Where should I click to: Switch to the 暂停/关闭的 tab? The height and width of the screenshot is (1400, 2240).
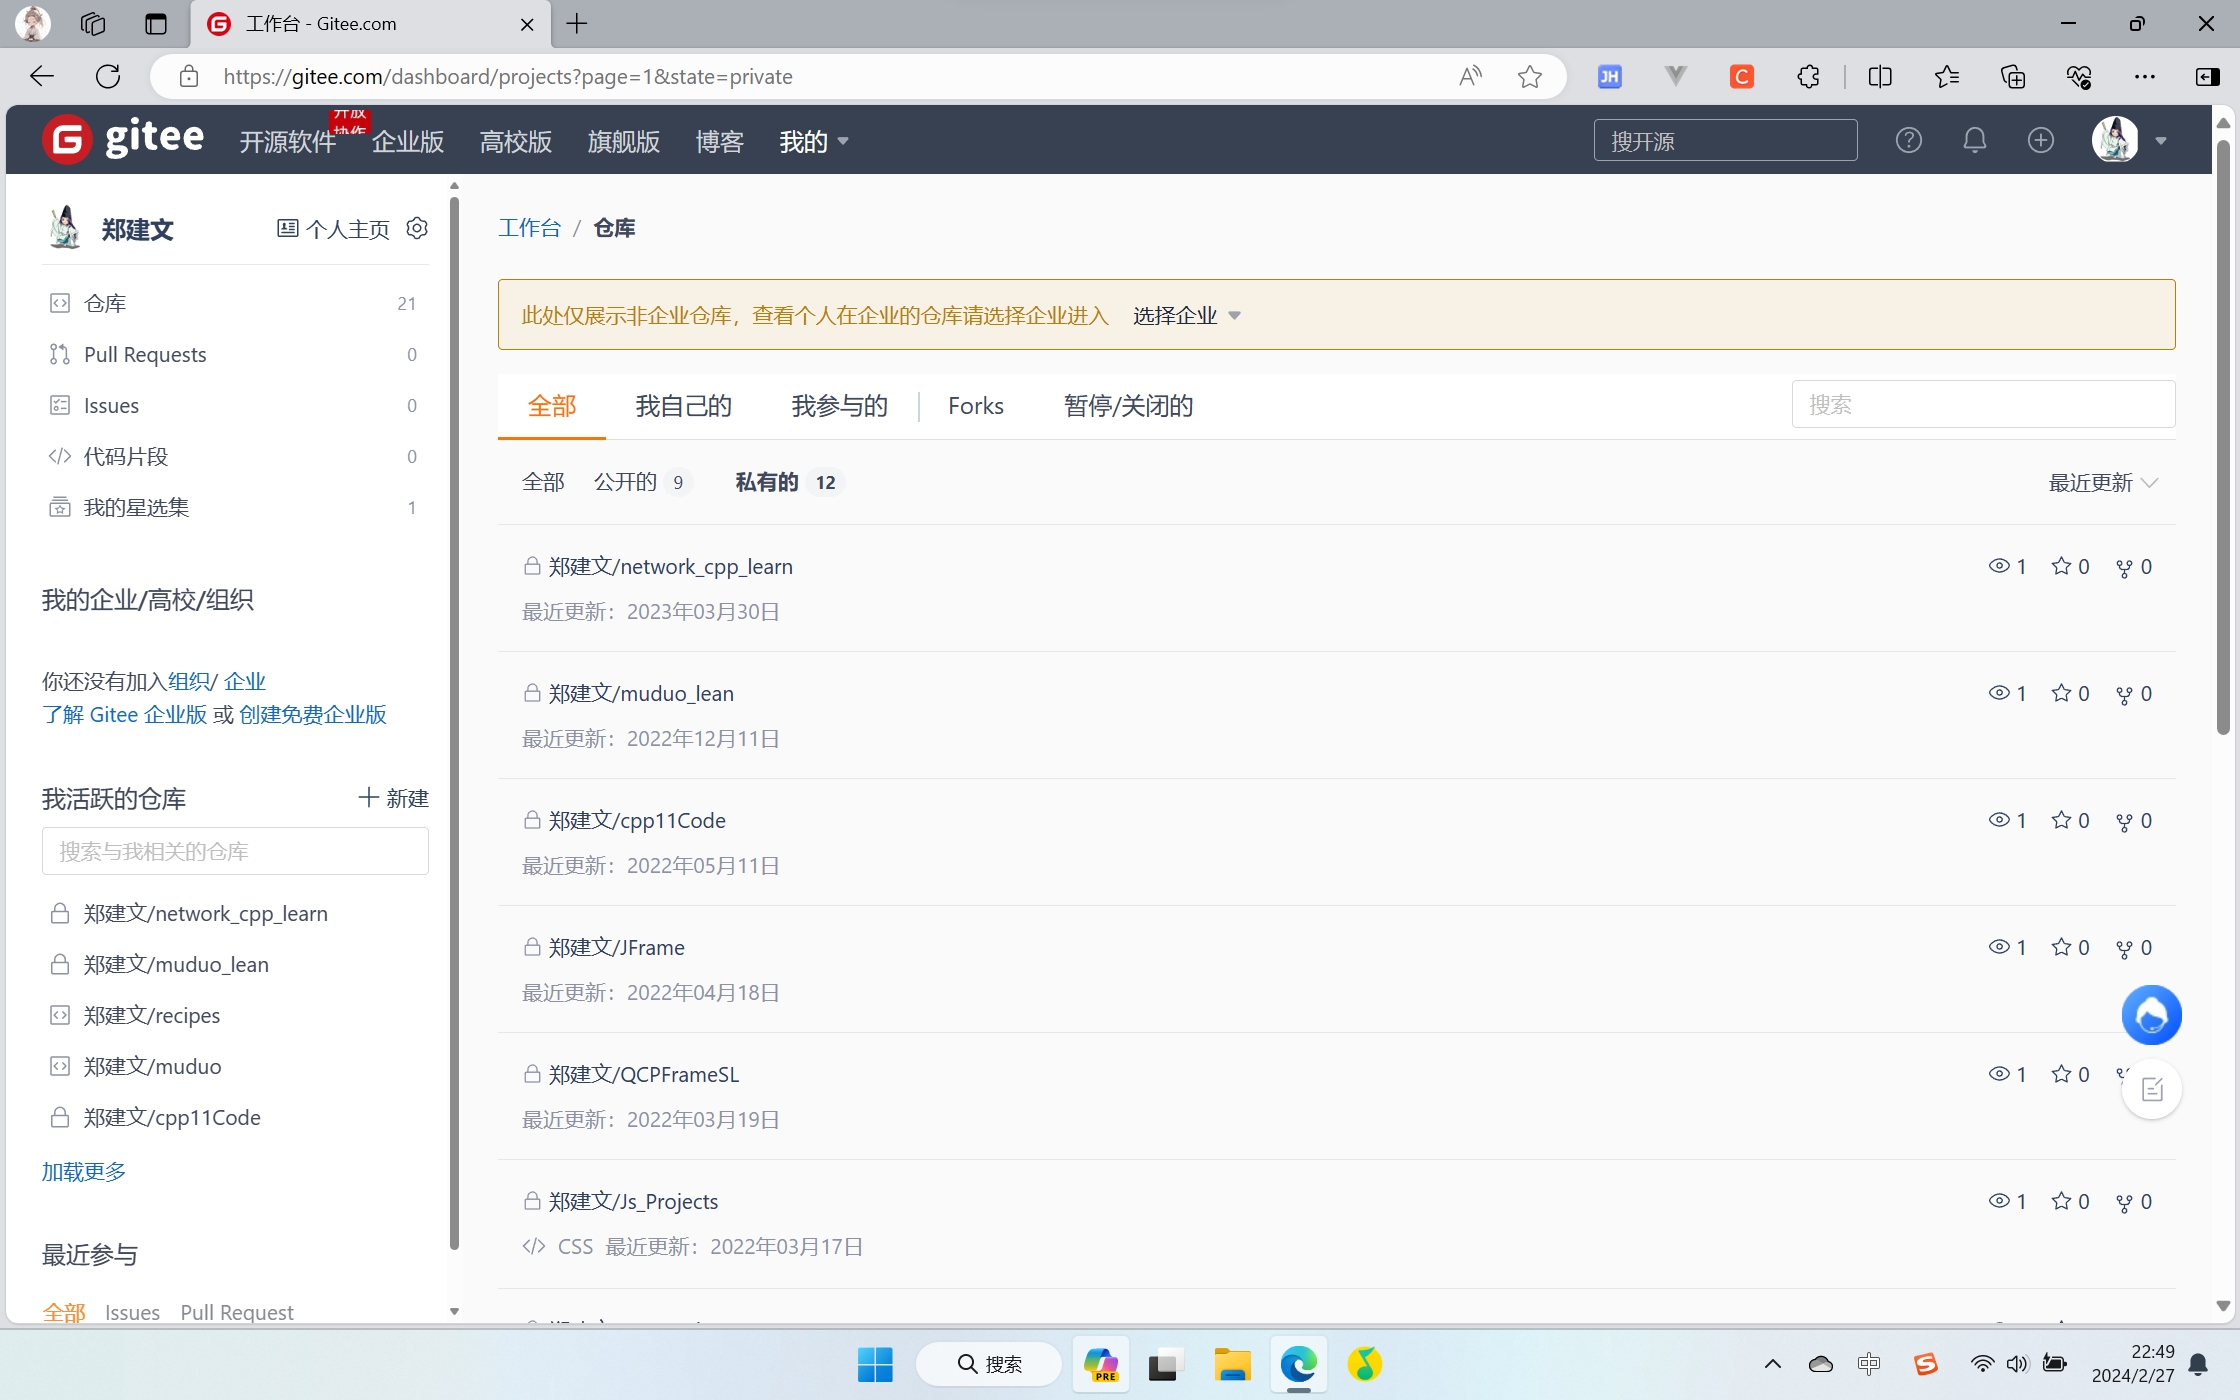[1129, 405]
